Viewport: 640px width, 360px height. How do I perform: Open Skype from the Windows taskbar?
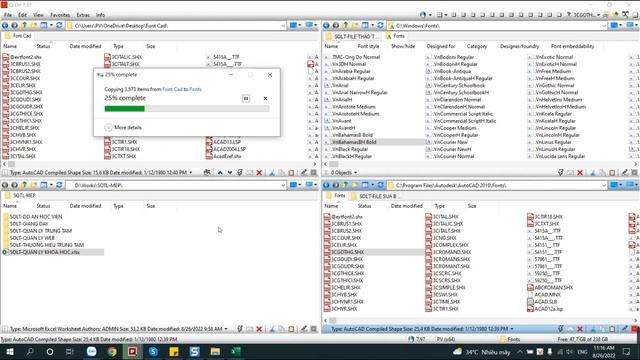[x=153, y=351]
